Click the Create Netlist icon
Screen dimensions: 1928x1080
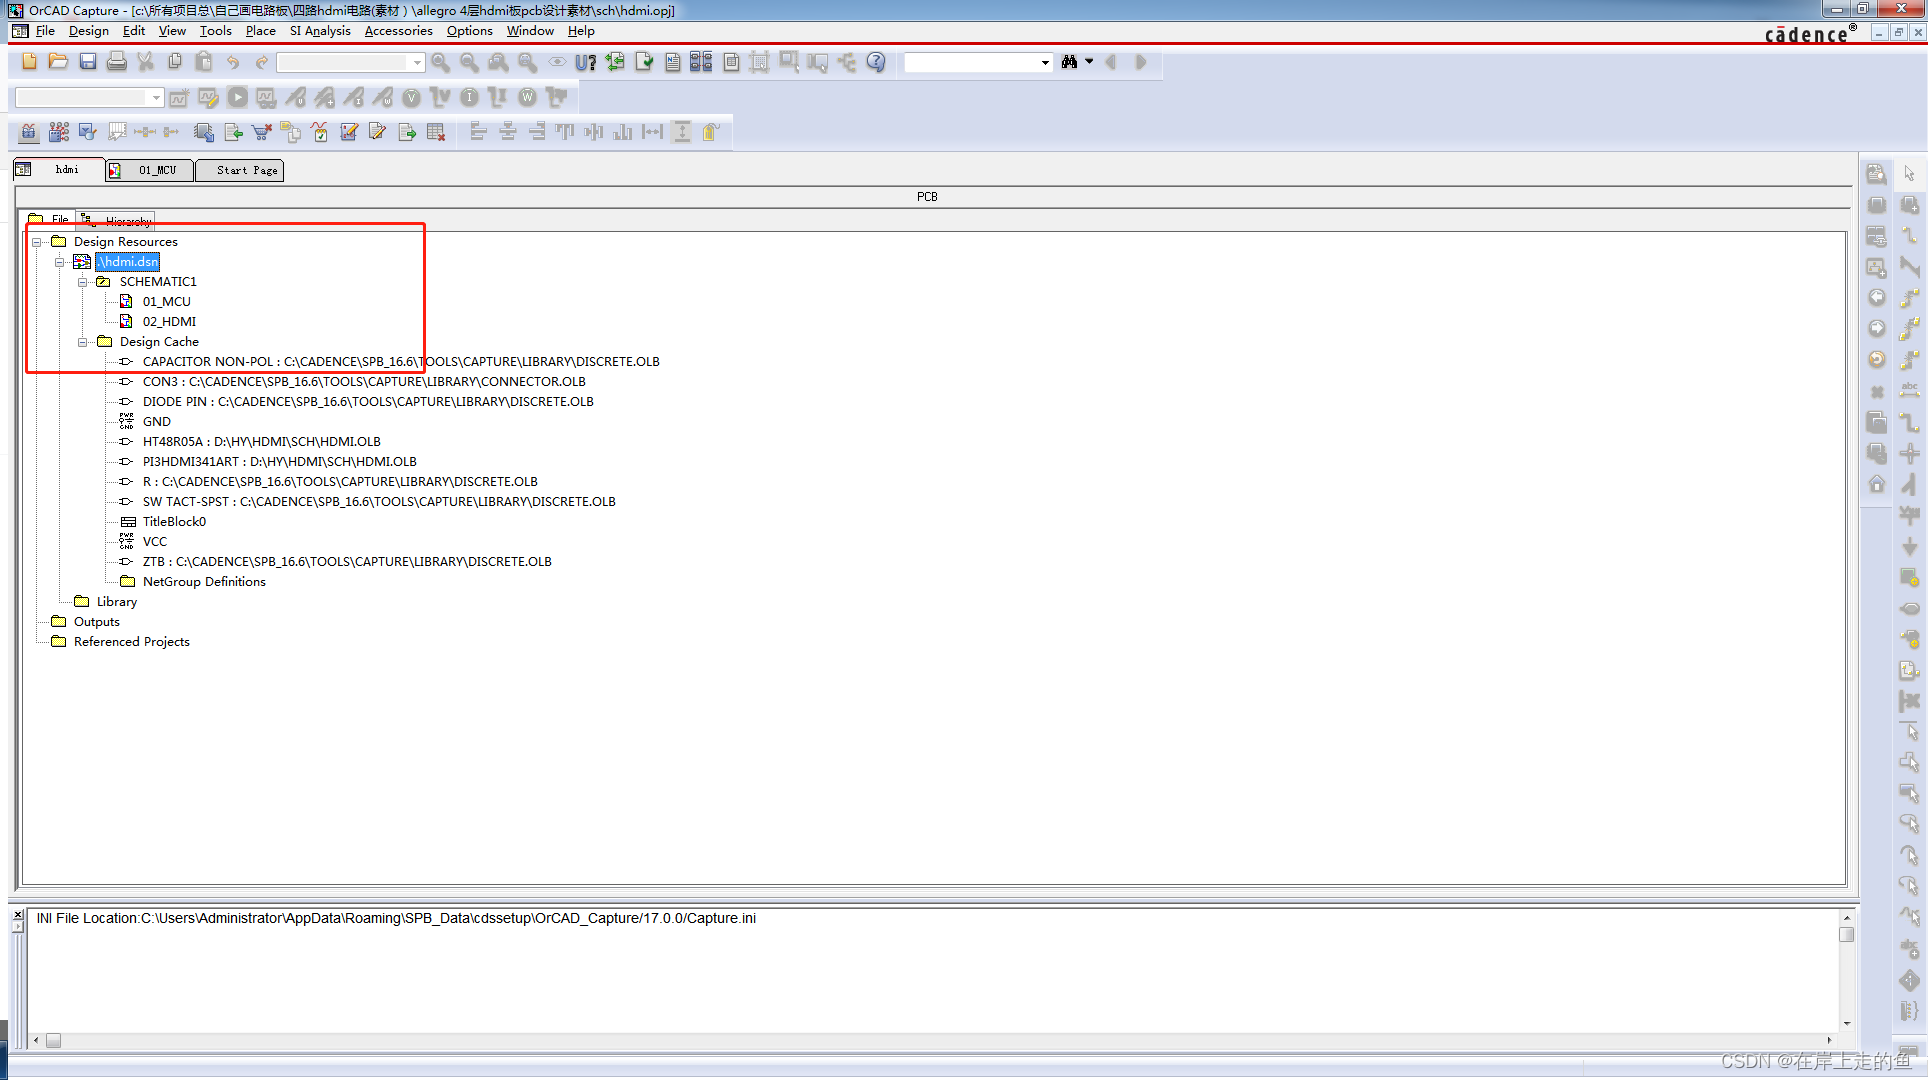coord(673,62)
